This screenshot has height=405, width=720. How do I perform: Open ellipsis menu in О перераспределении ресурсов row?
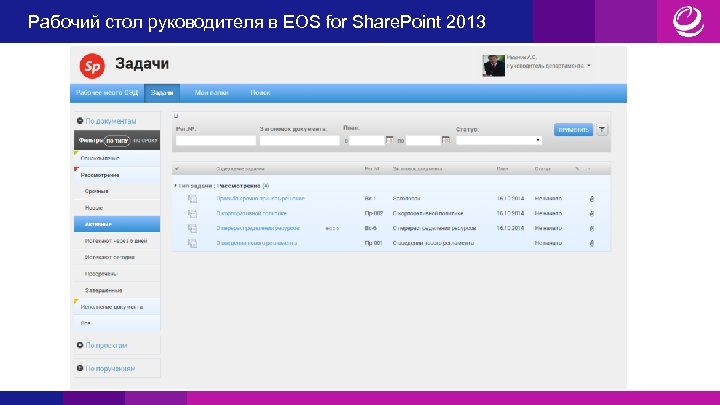click(x=332, y=228)
